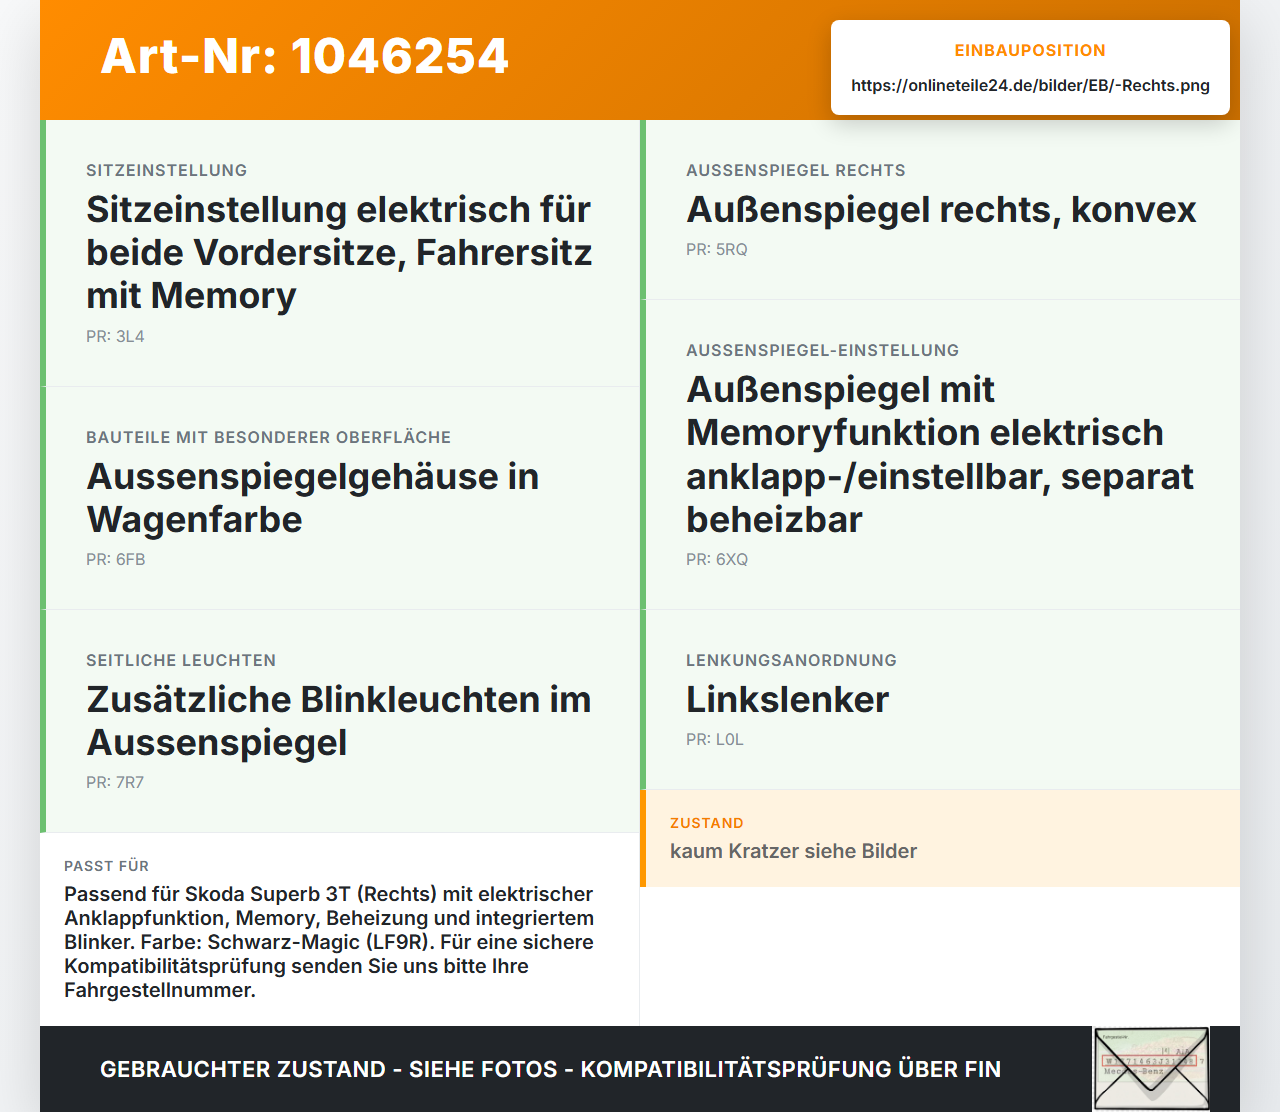Click PR code 7R7 label

pos(115,783)
